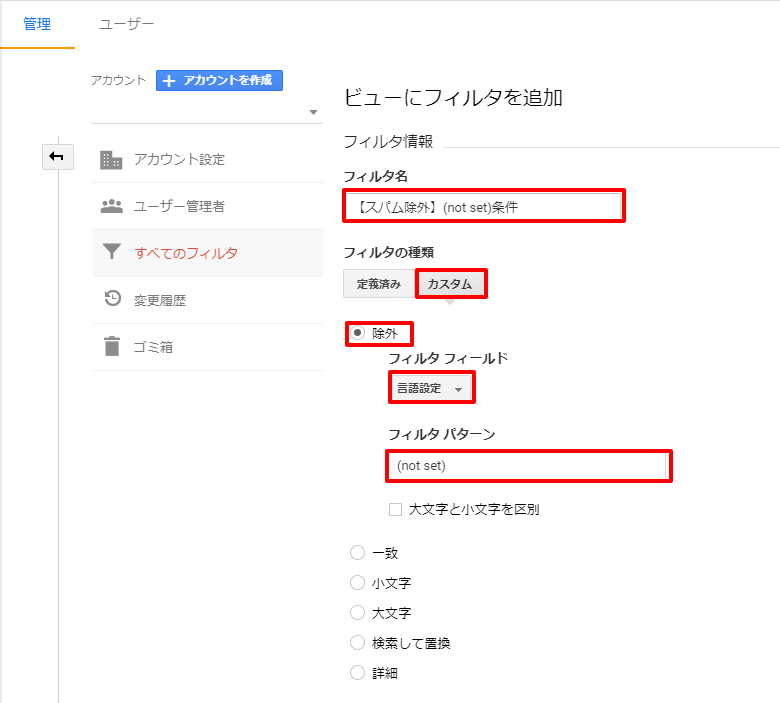Expand the account selector dropdown arrow
This screenshot has width=780, height=703.
point(313,112)
